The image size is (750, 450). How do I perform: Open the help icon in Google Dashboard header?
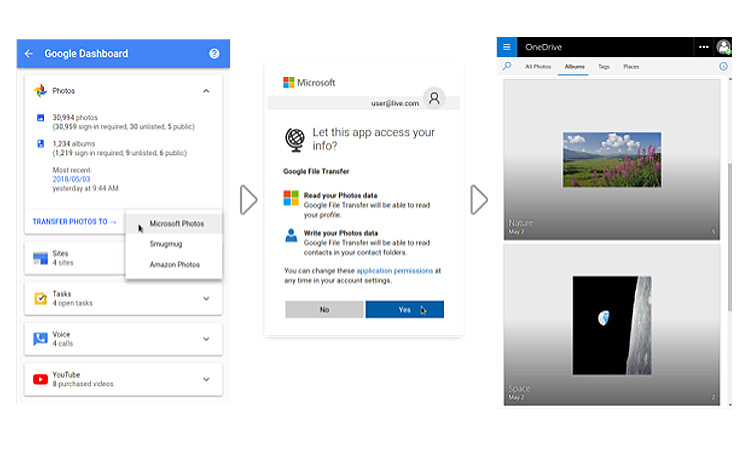point(214,54)
